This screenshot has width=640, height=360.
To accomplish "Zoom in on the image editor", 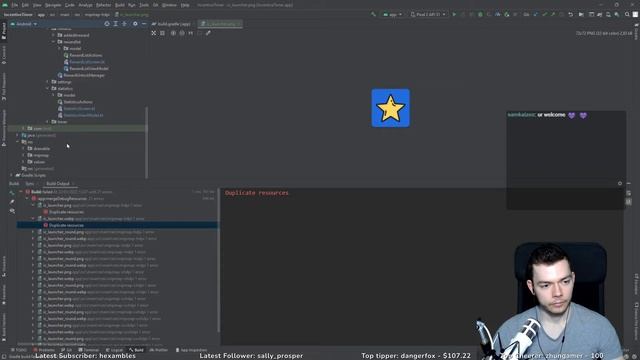I will pyautogui.click(x=173, y=33).
